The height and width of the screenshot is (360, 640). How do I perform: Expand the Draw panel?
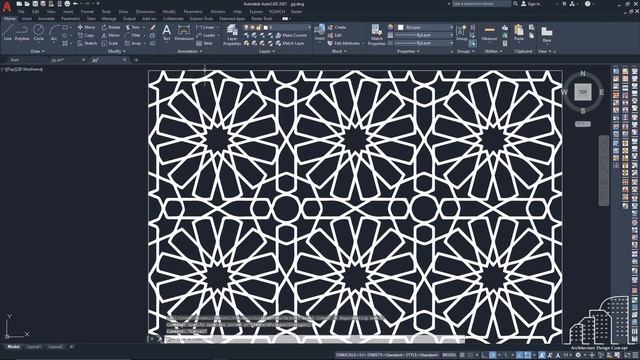(x=38, y=51)
